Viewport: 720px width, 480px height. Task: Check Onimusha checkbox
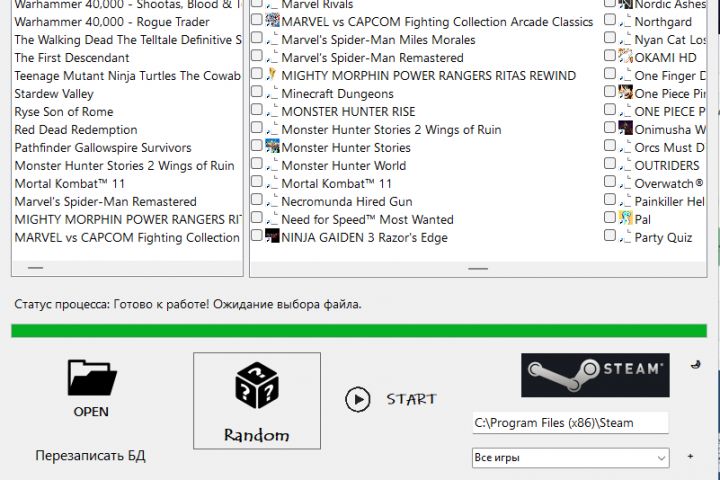[x=610, y=127]
